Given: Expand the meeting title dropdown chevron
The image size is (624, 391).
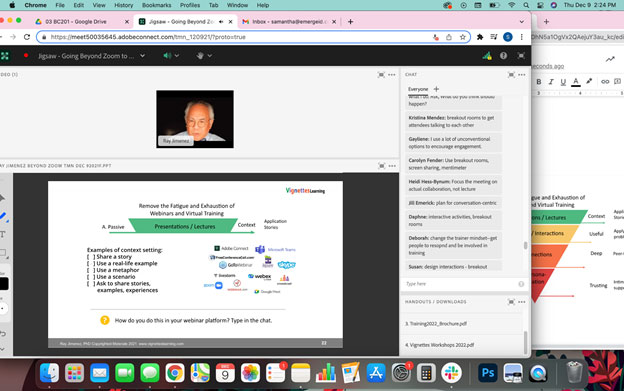Looking at the screenshot, I should [x=142, y=56].
